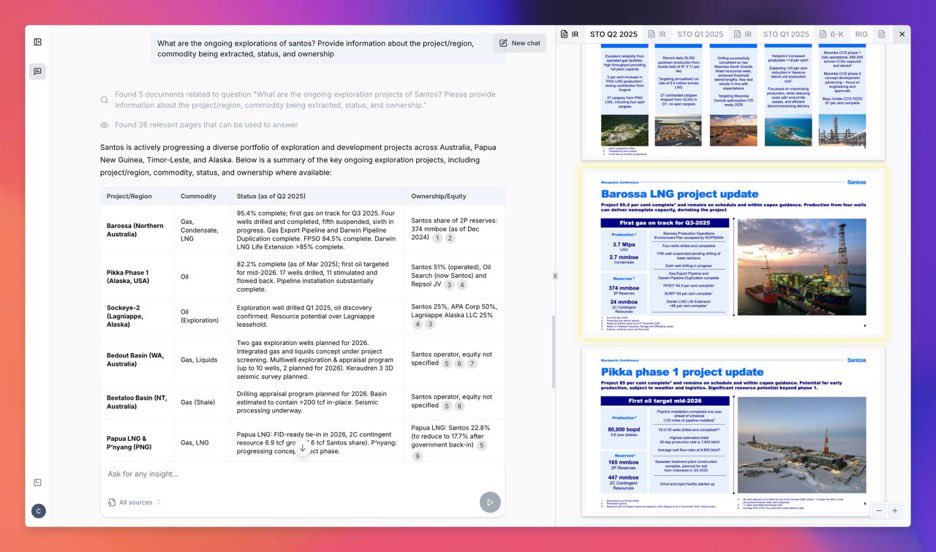Zoom in the document with plus button
The image size is (936, 552).
[x=895, y=510]
